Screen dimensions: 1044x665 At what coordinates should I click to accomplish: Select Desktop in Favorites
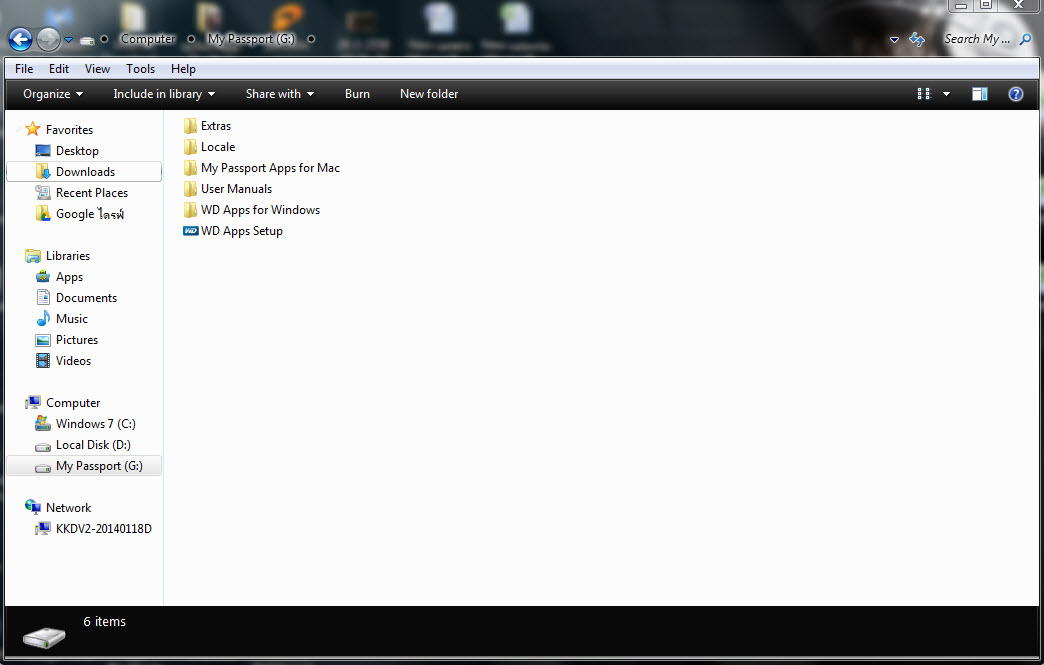[x=77, y=150]
